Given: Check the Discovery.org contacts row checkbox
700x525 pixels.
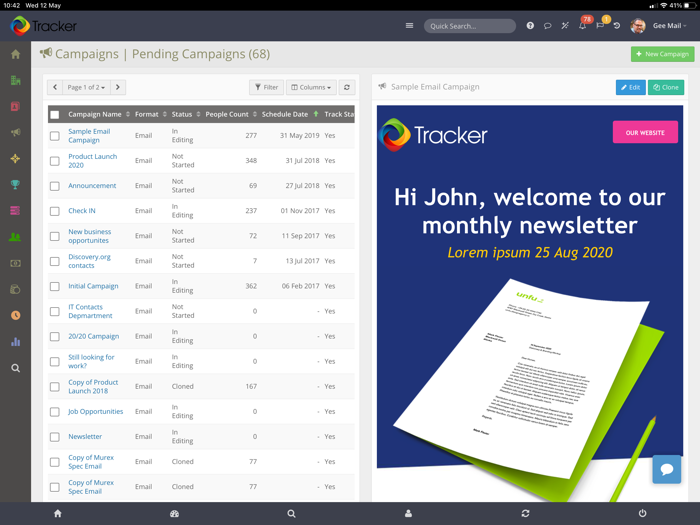Looking at the screenshot, I should (x=55, y=261).
